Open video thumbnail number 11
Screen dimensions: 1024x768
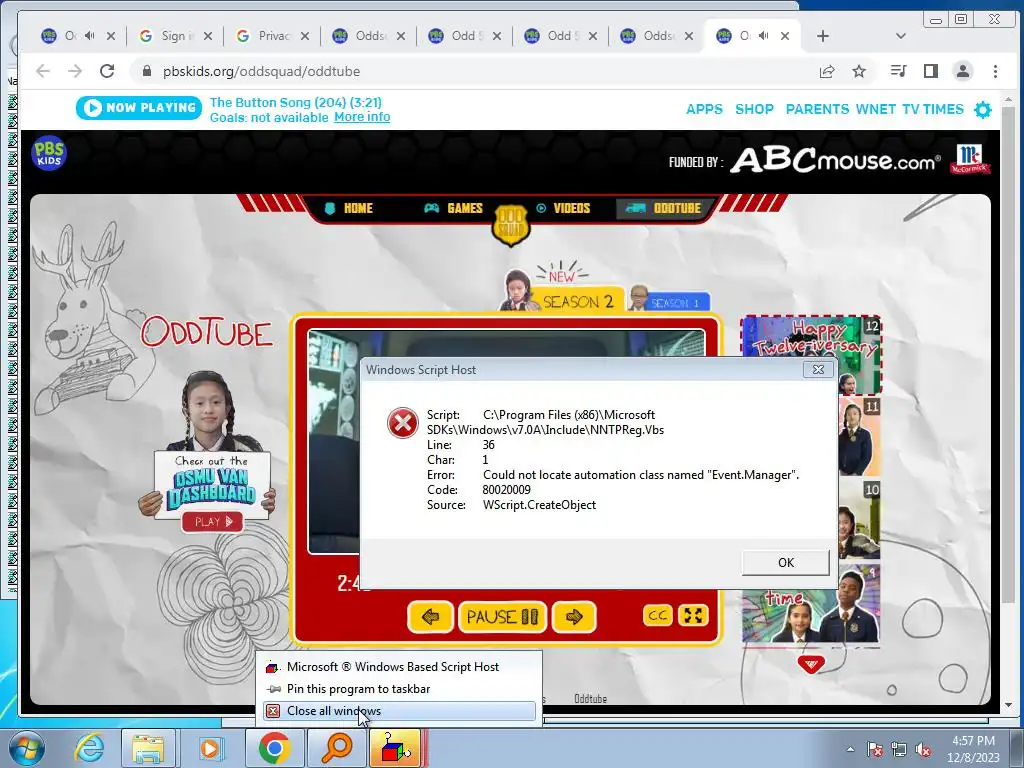pos(859,437)
